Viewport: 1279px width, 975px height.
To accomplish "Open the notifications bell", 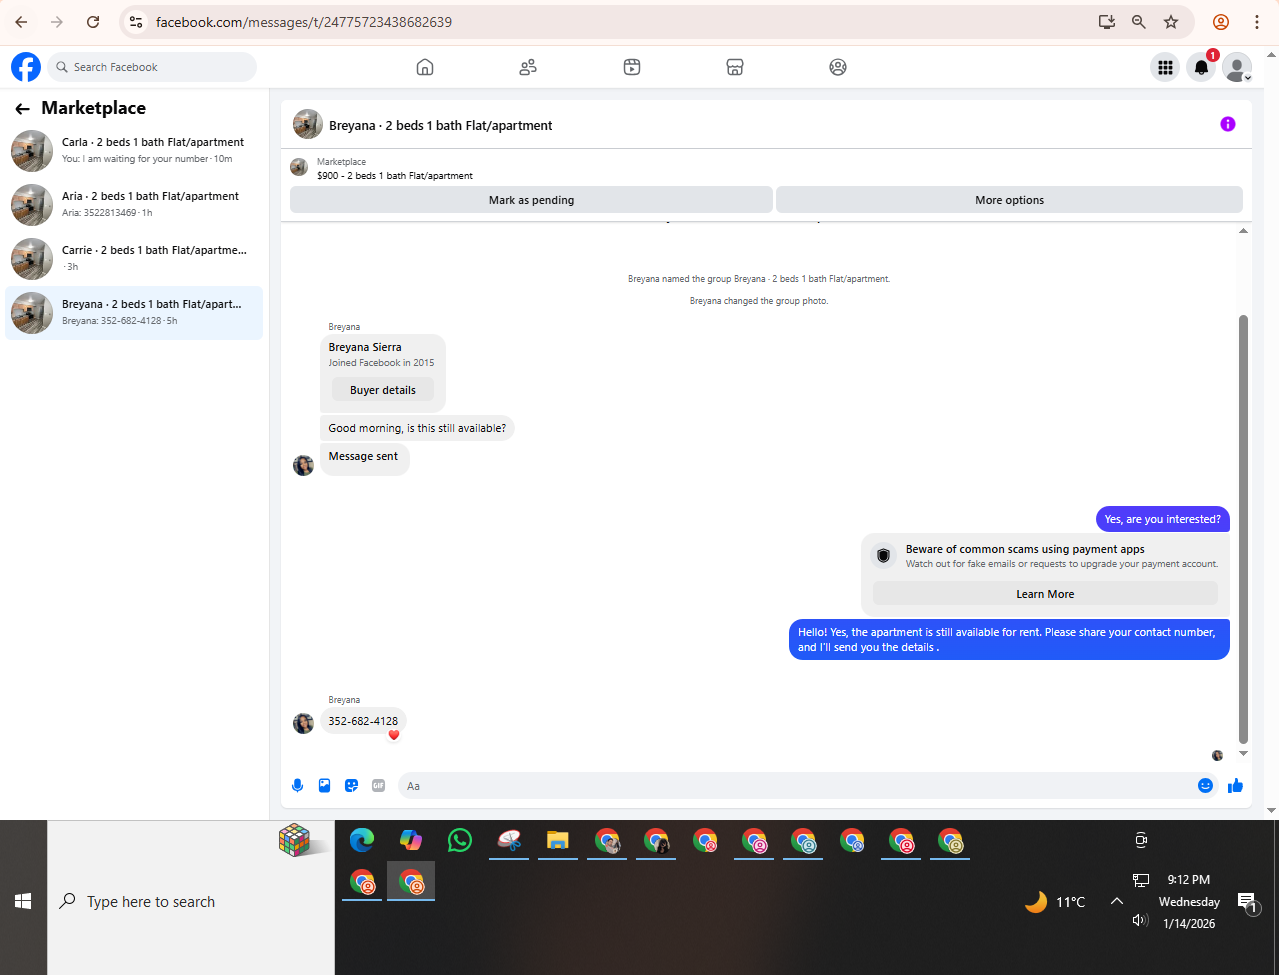I will click(x=1201, y=67).
